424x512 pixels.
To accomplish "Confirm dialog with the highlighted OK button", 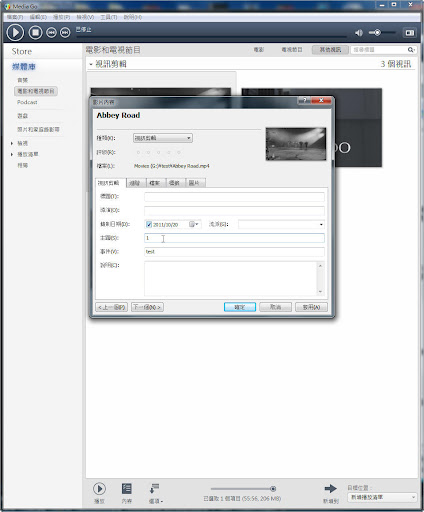I will click(x=240, y=307).
